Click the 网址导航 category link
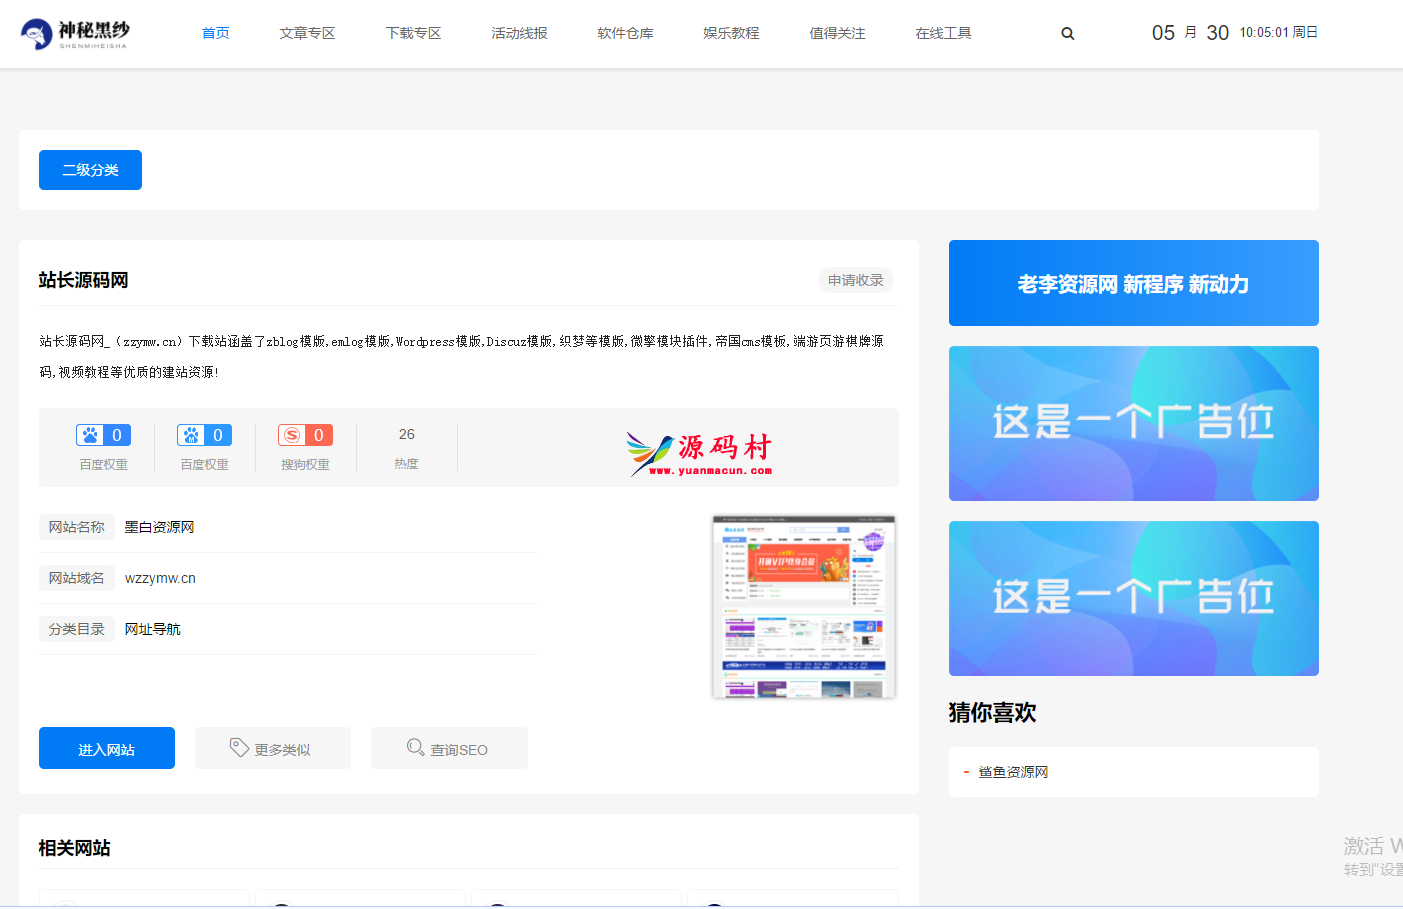Screen dimensions: 1403x909 152,629
